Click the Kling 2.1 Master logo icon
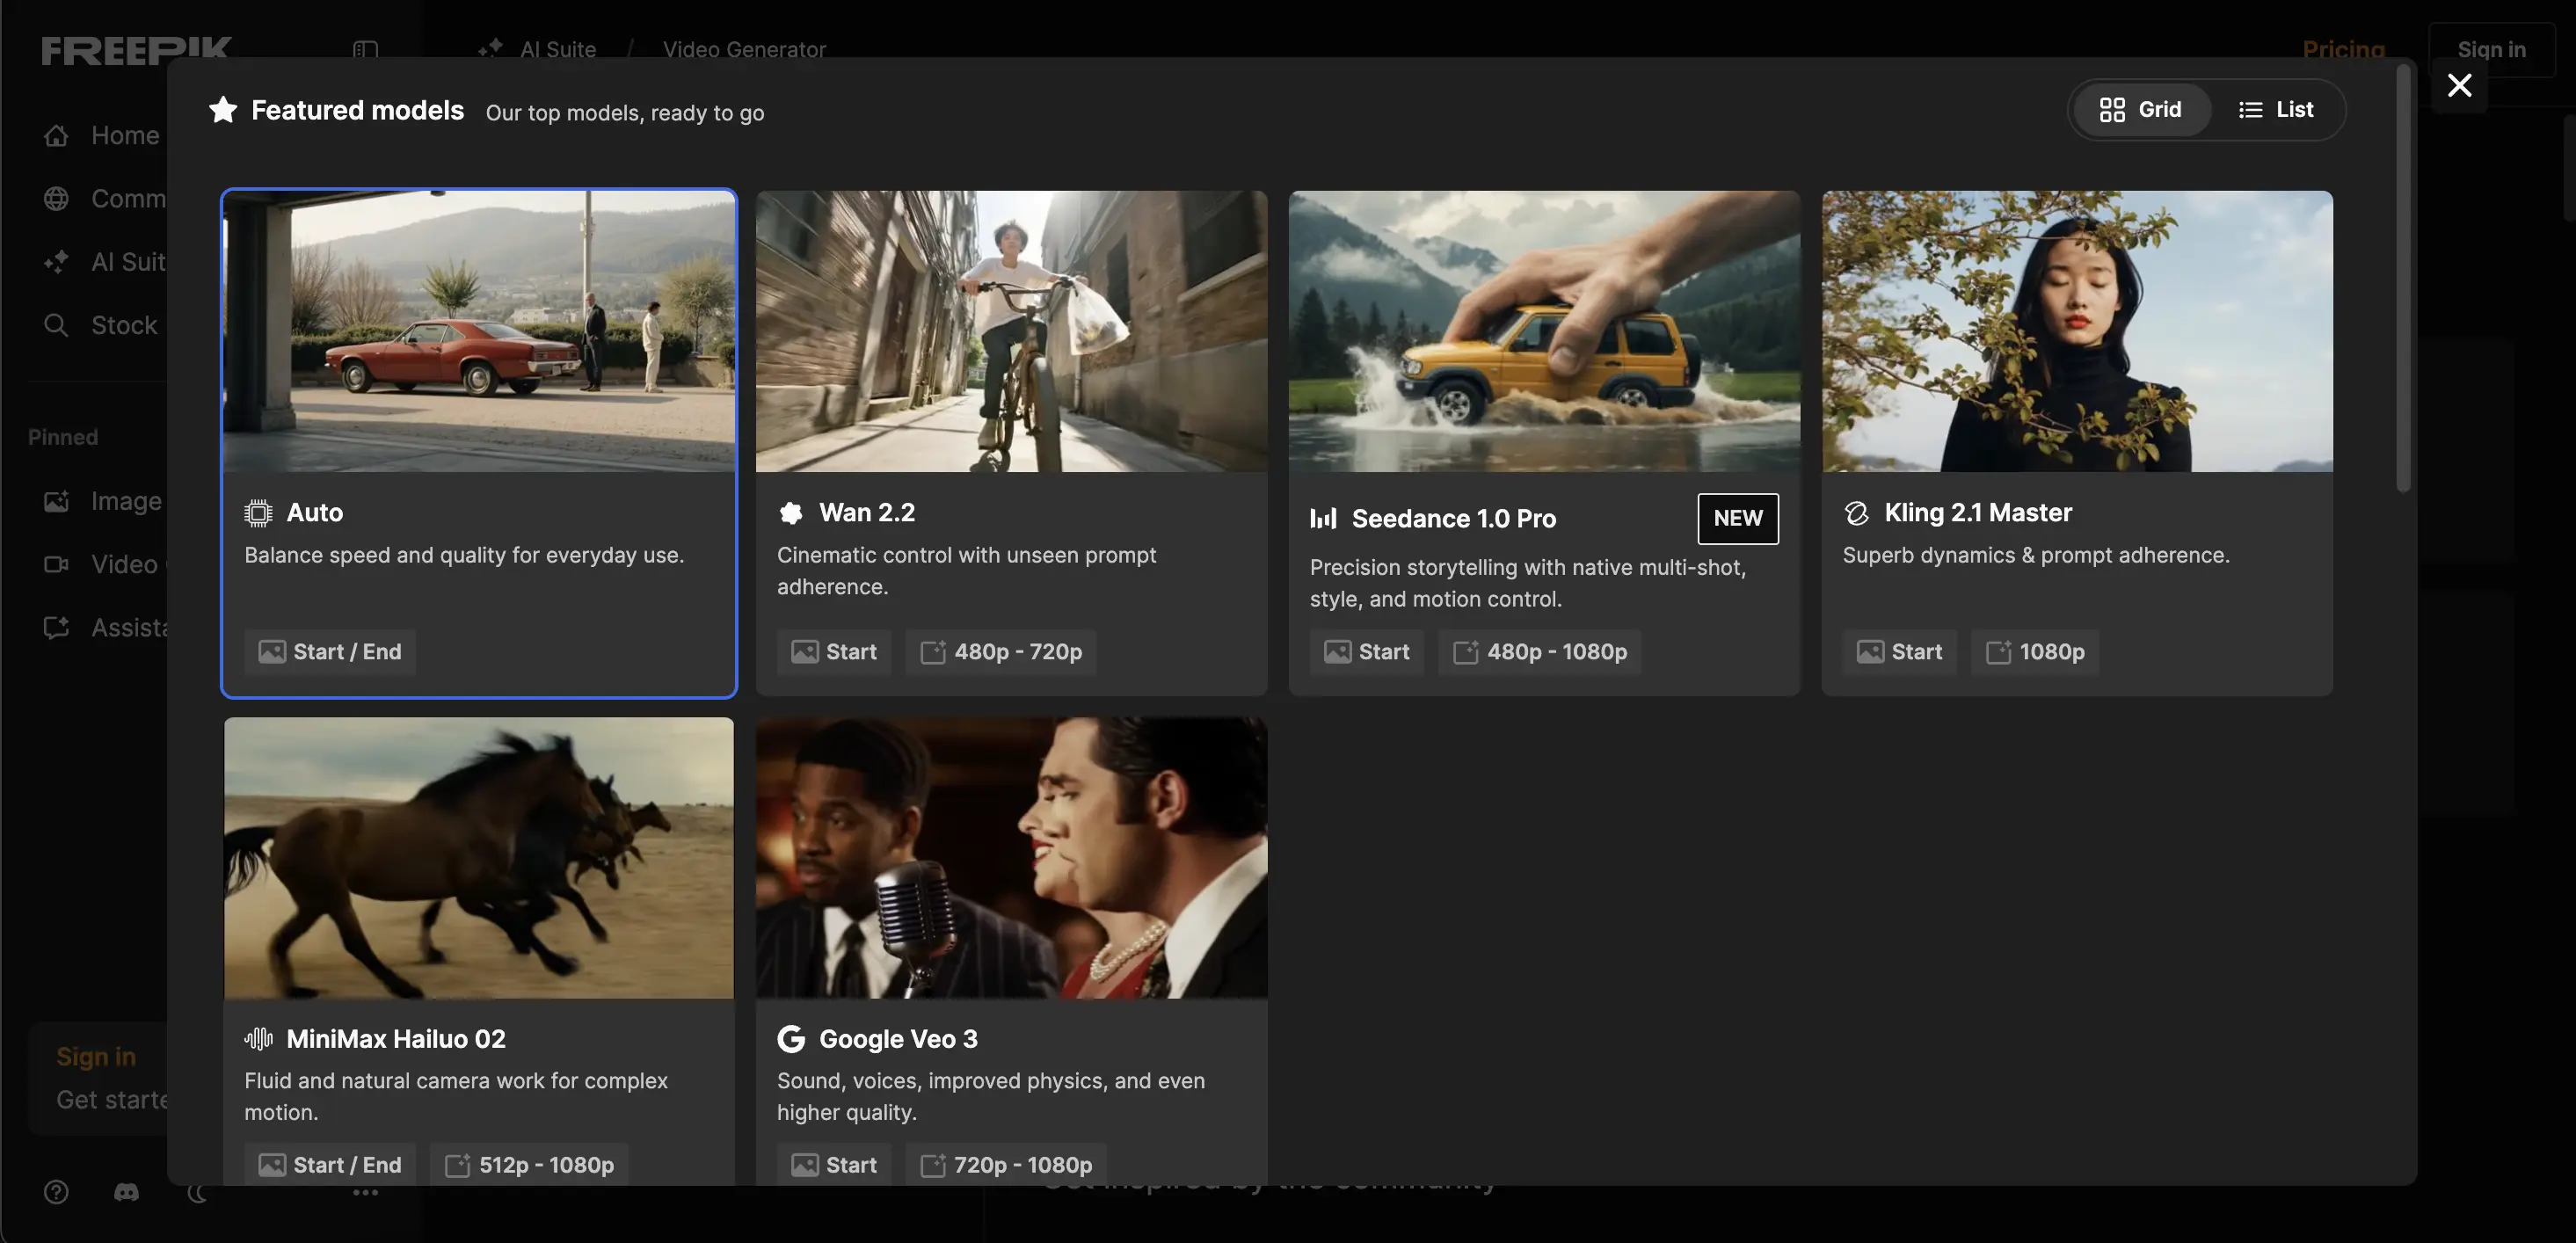 pyautogui.click(x=1856, y=513)
